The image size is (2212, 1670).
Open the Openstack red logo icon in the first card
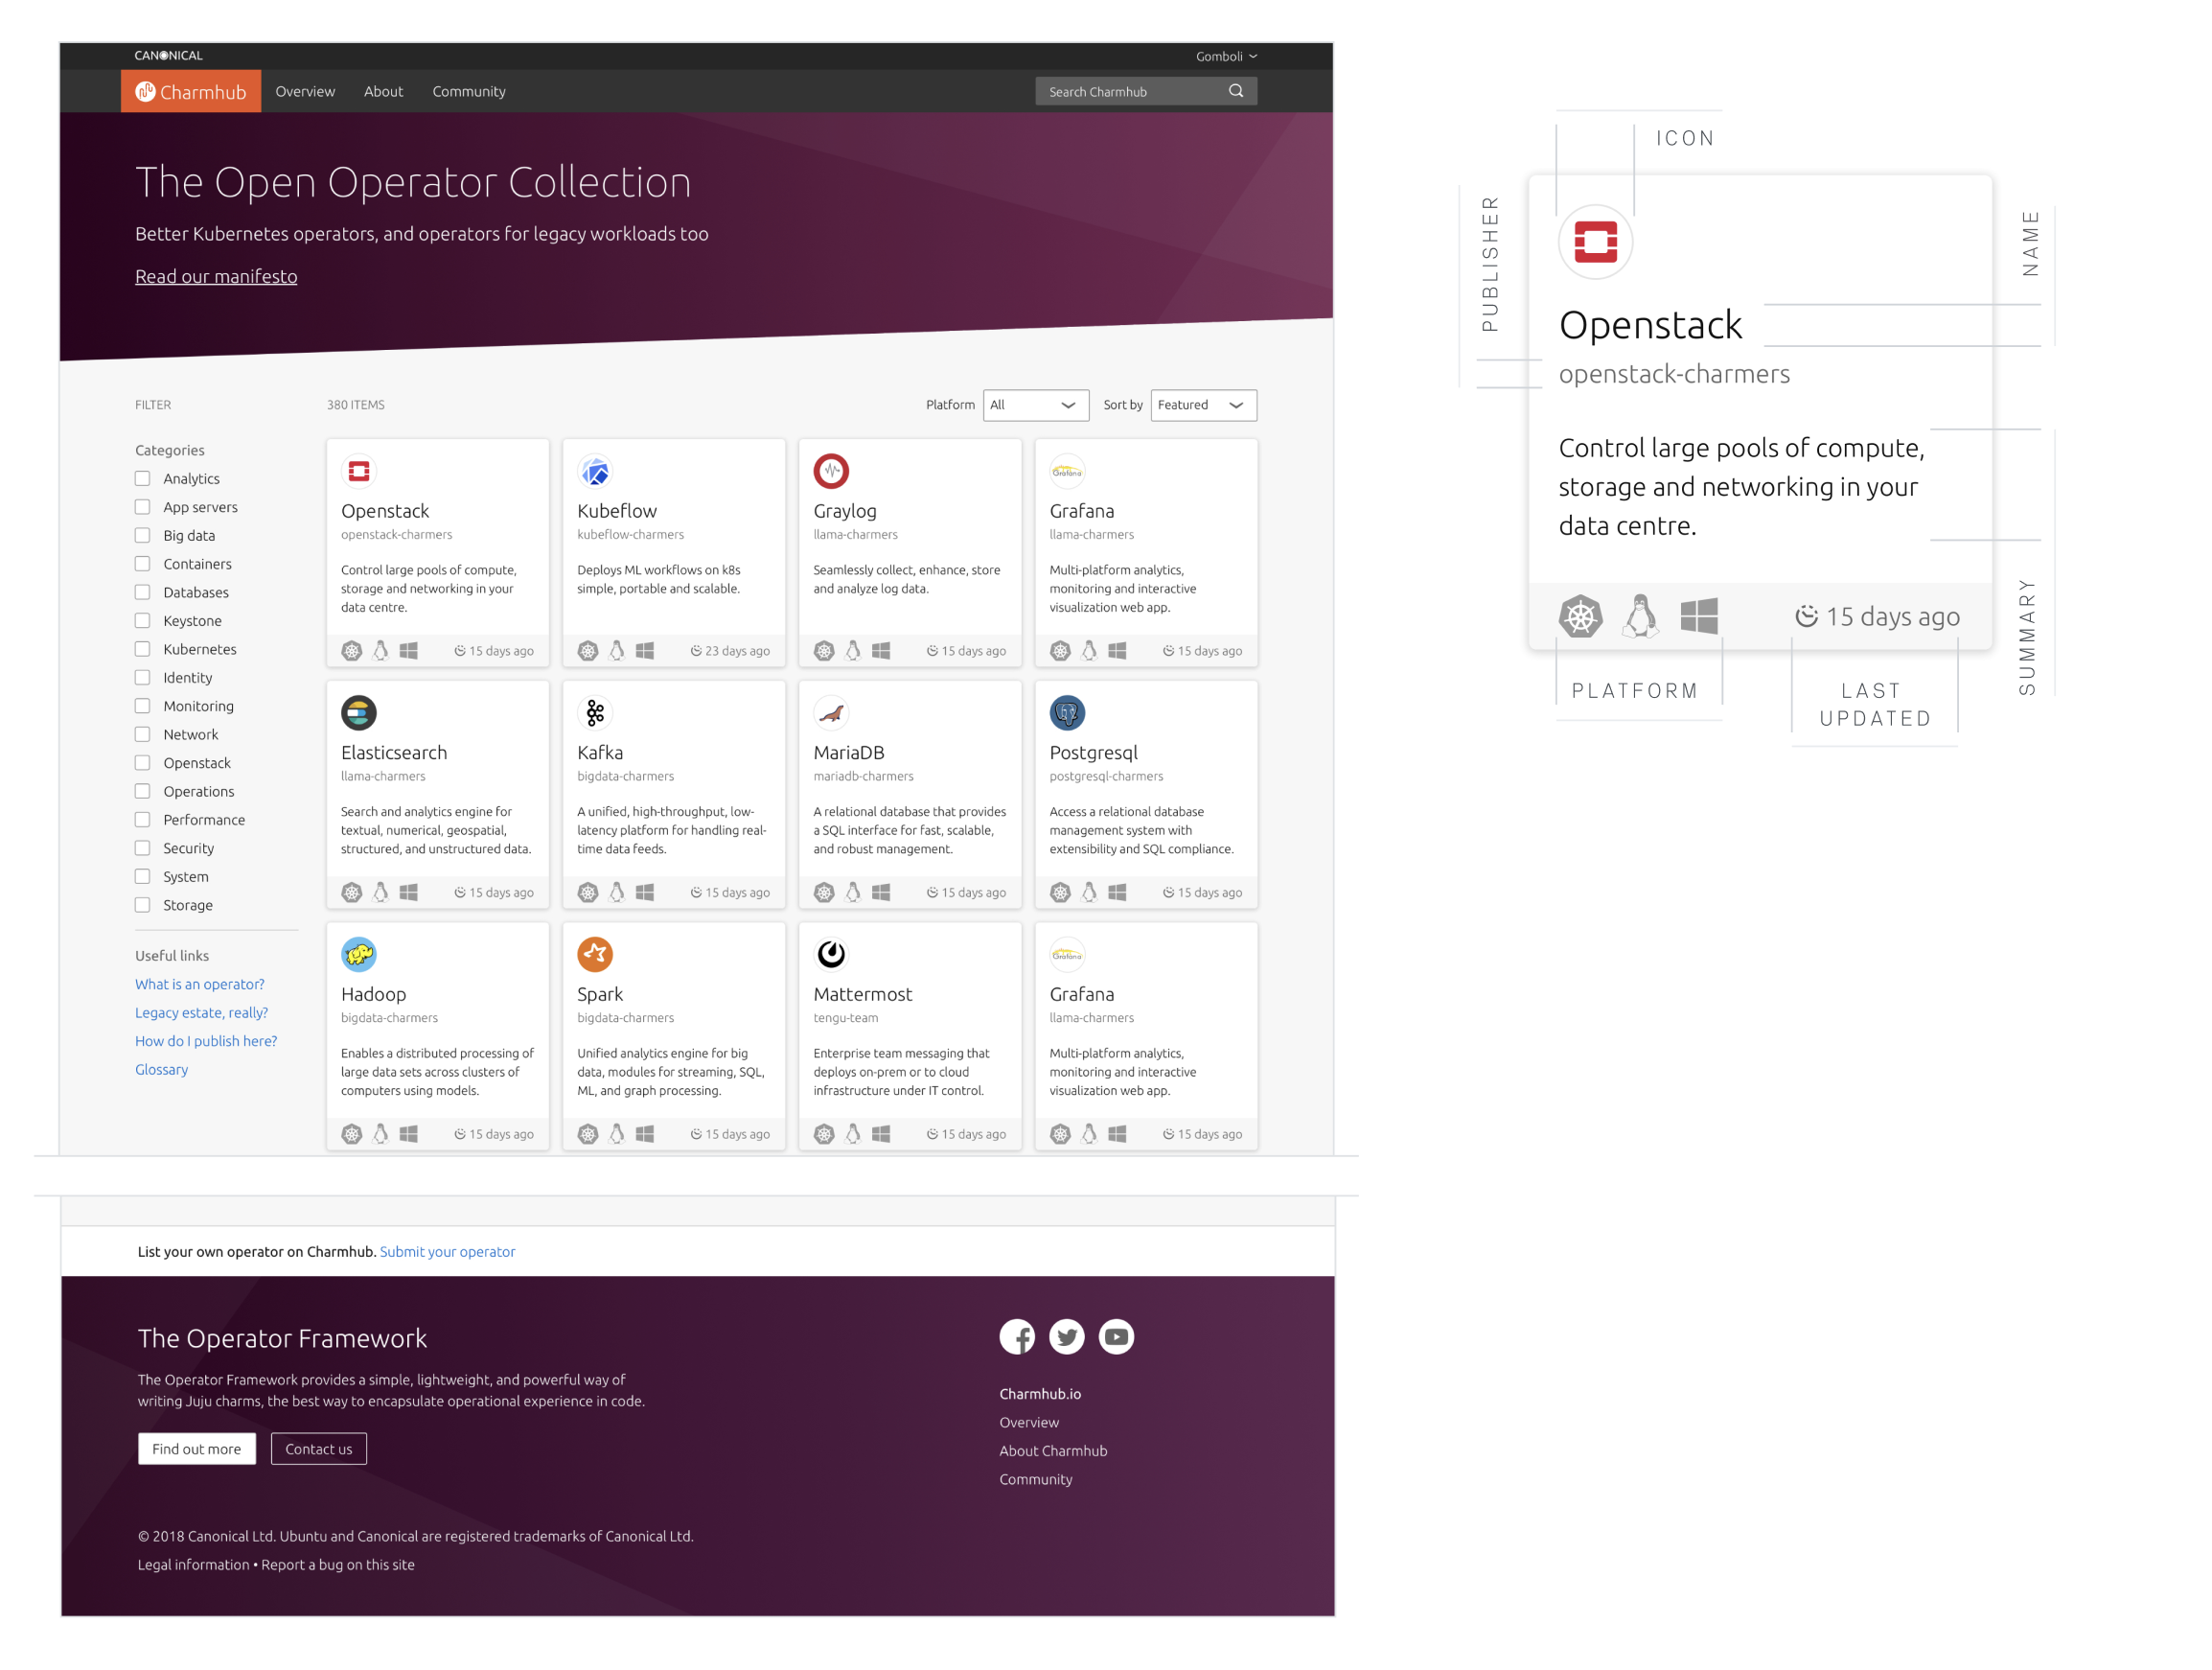coord(359,471)
